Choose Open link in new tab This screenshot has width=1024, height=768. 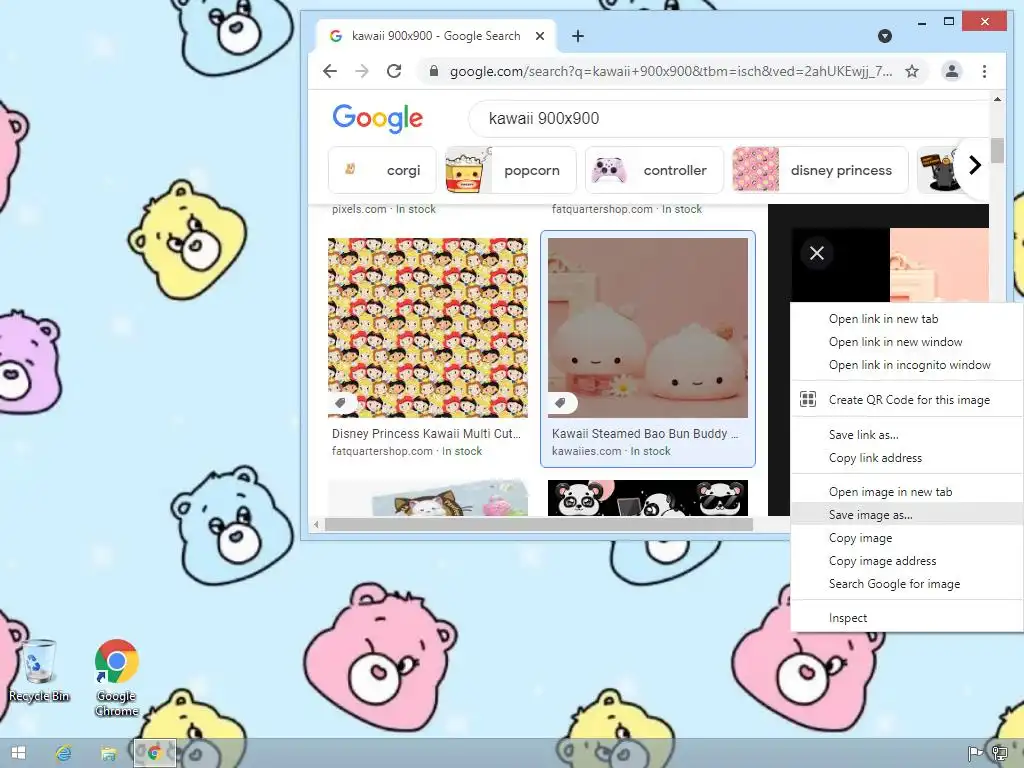click(x=906, y=319)
